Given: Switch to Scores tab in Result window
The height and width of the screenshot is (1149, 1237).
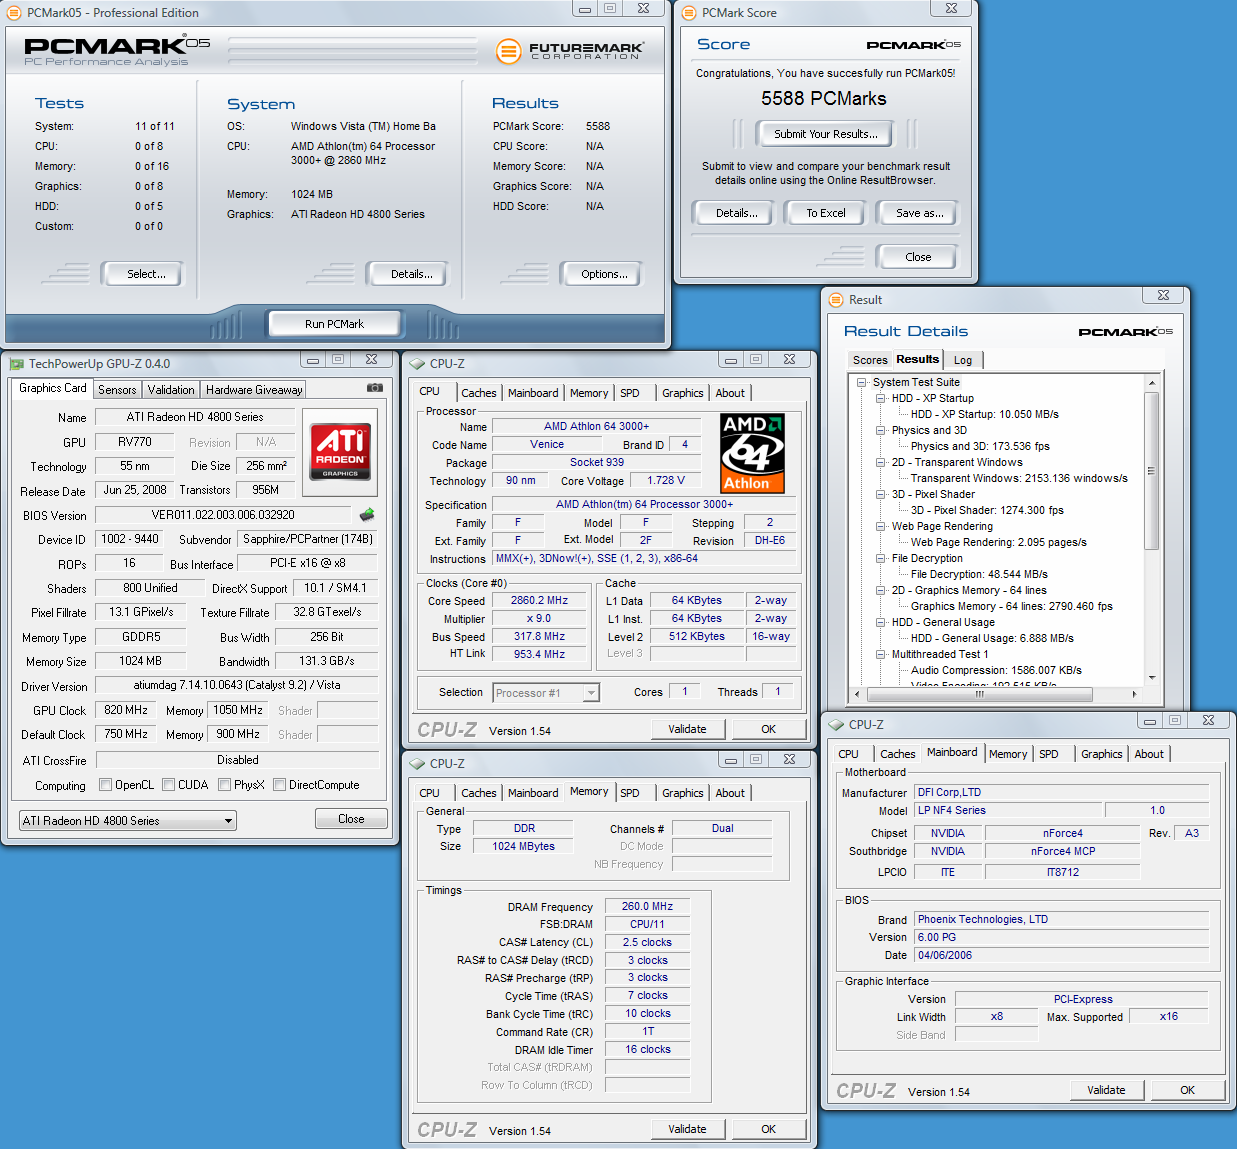Looking at the screenshot, I should pyautogui.click(x=870, y=360).
